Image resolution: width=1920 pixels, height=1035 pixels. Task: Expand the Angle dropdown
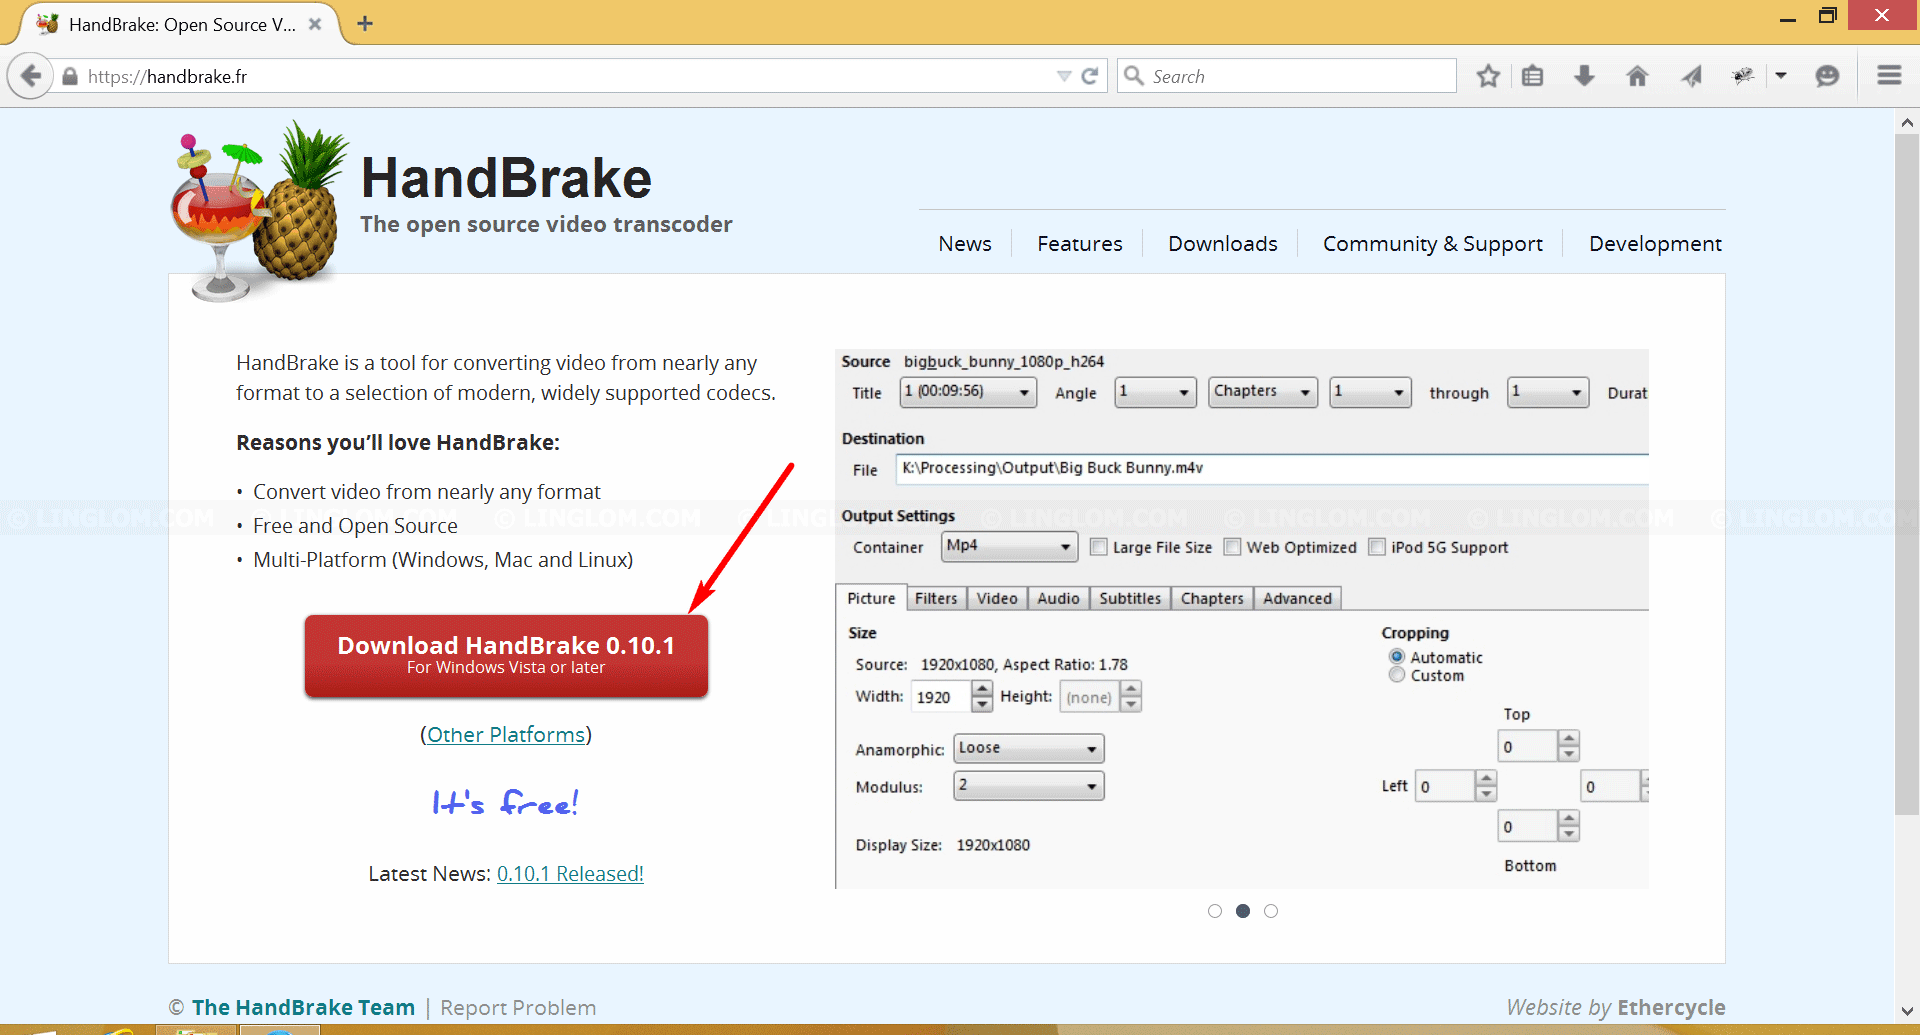pyautogui.click(x=1156, y=392)
